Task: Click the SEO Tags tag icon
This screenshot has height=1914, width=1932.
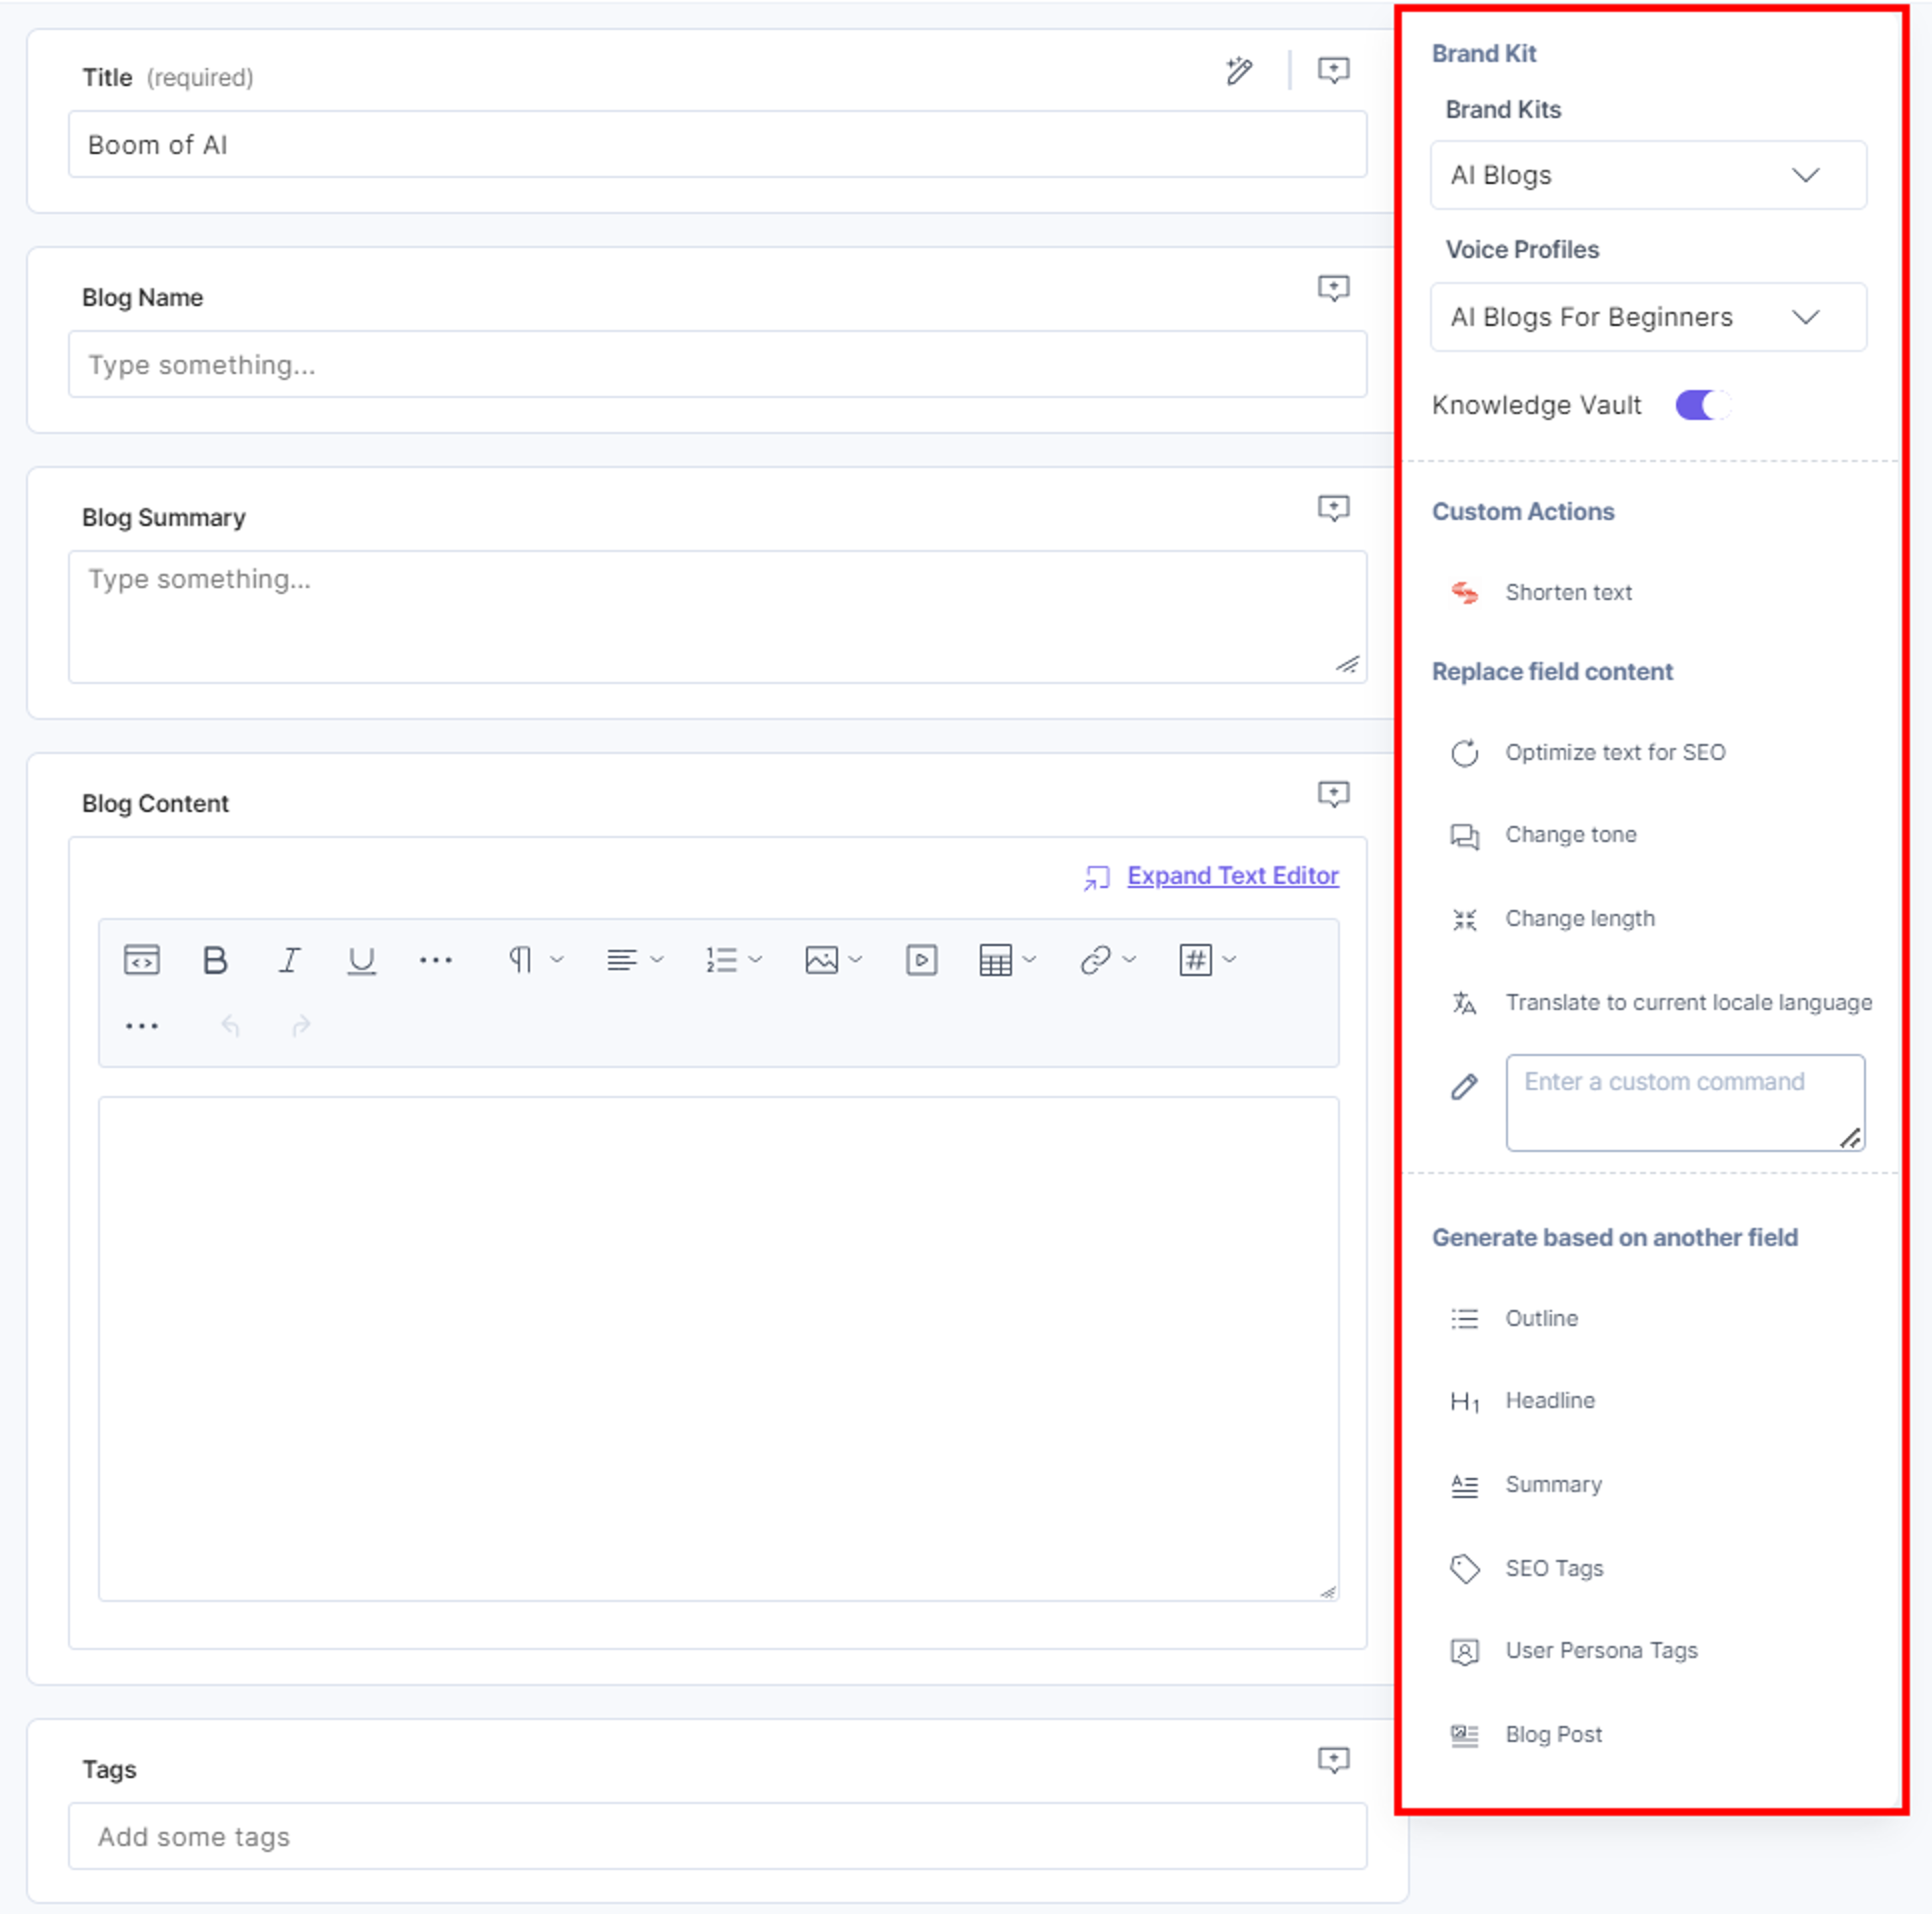Action: pyautogui.click(x=1464, y=1569)
